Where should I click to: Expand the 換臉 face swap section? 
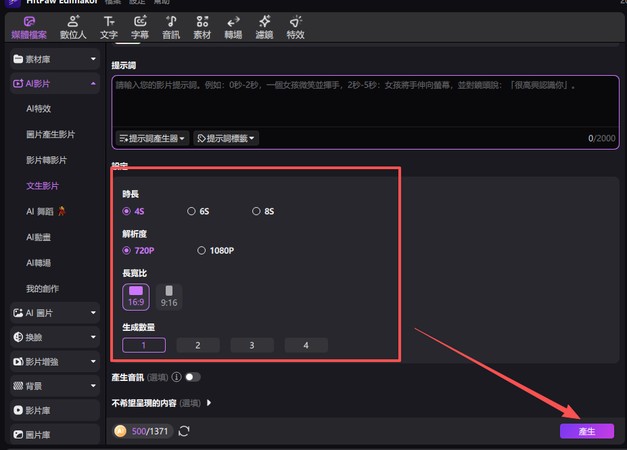pos(55,337)
